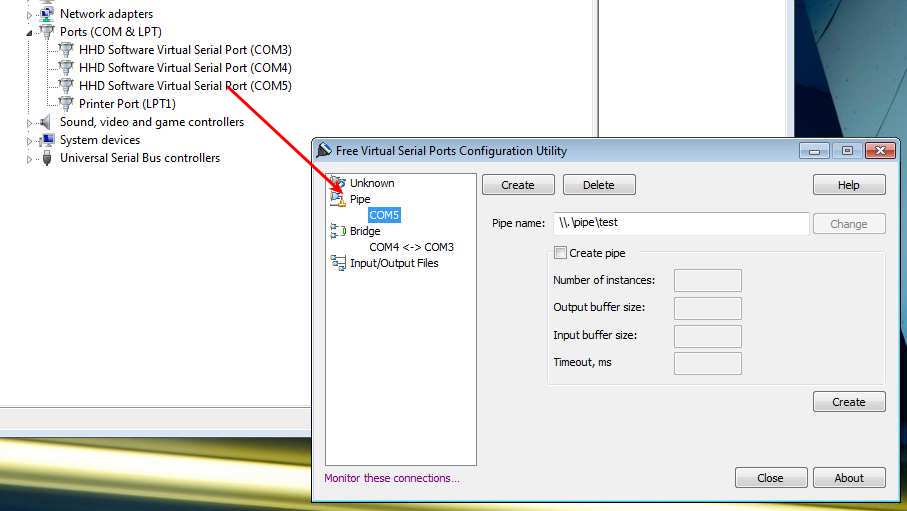This screenshot has height=511, width=907.
Task: Click the COM5 serial port icon in Device Manager
Action: pyautogui.click(x=67, y=85)
